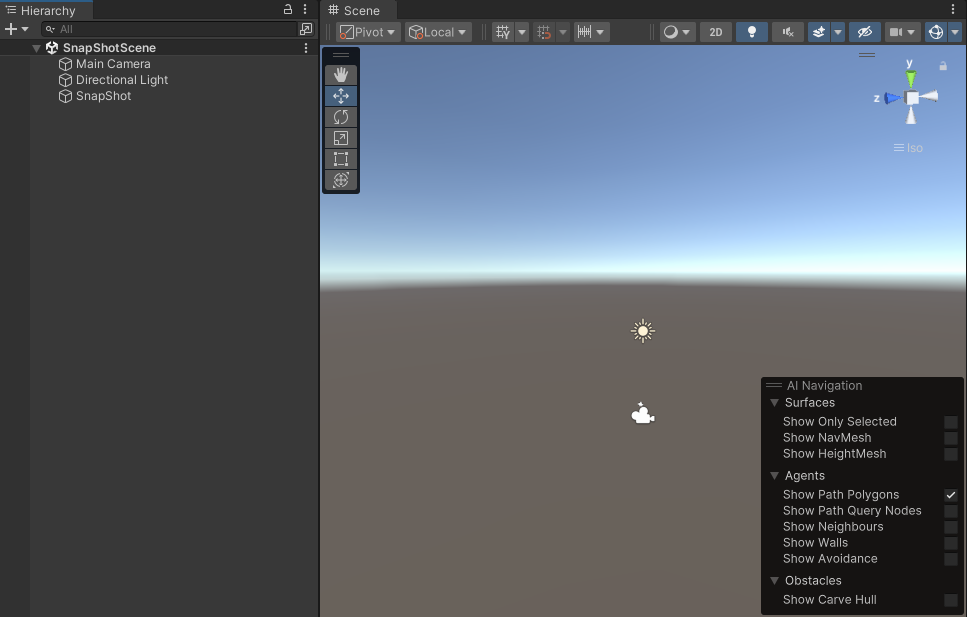Image resolution: width=967 pixels, height=617 pixels.
Task: Select the Scale tool
Action: [341, 138]
